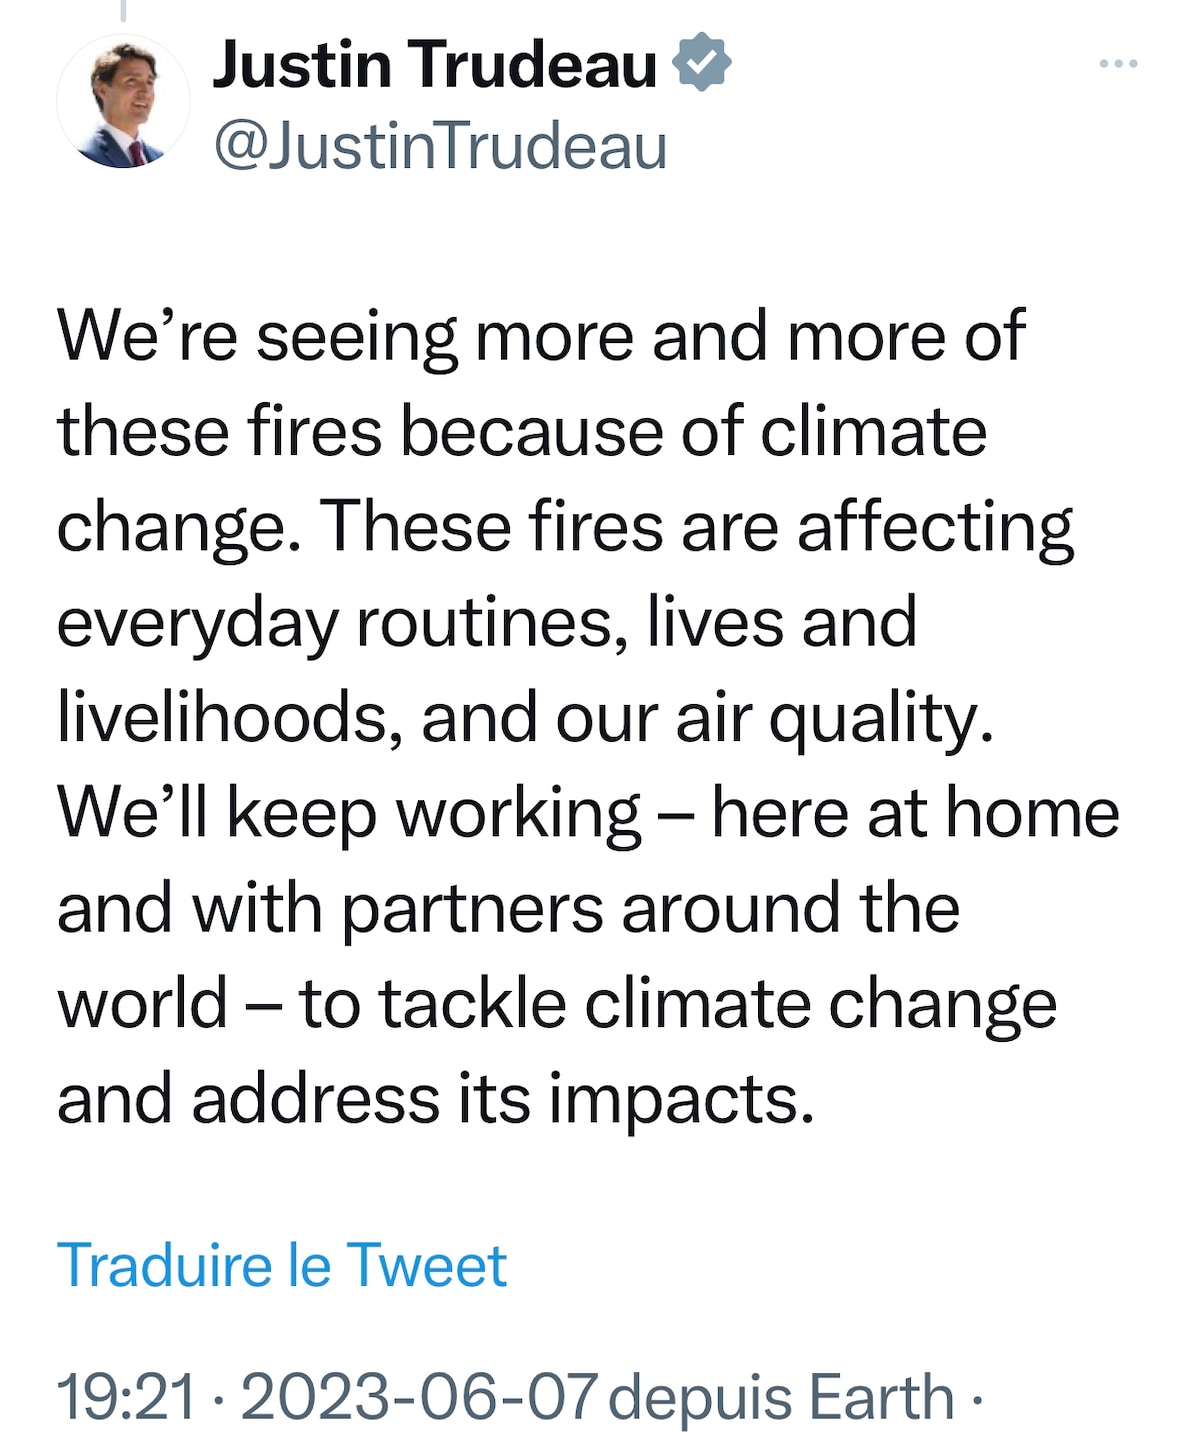Click the depuis Earth source label
Screen dimensions: 1200x1445
coord(781,1396)
